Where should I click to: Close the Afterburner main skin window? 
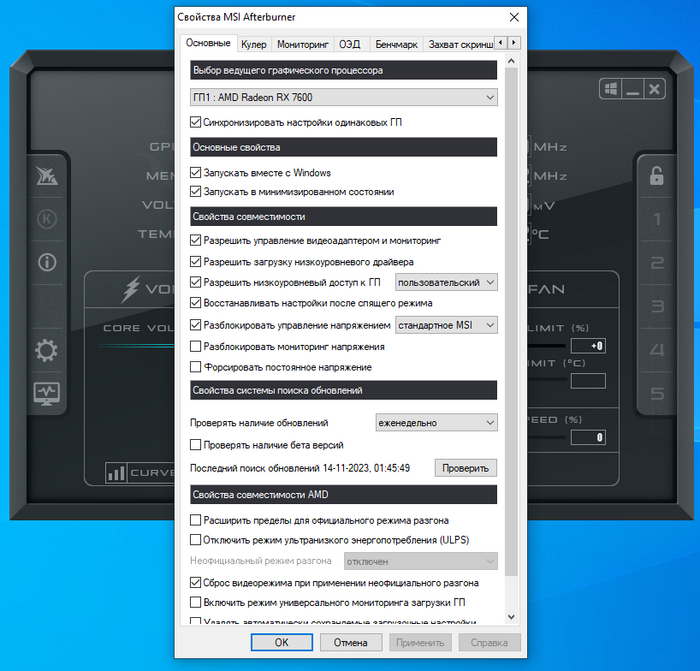[x=654, y=89]
